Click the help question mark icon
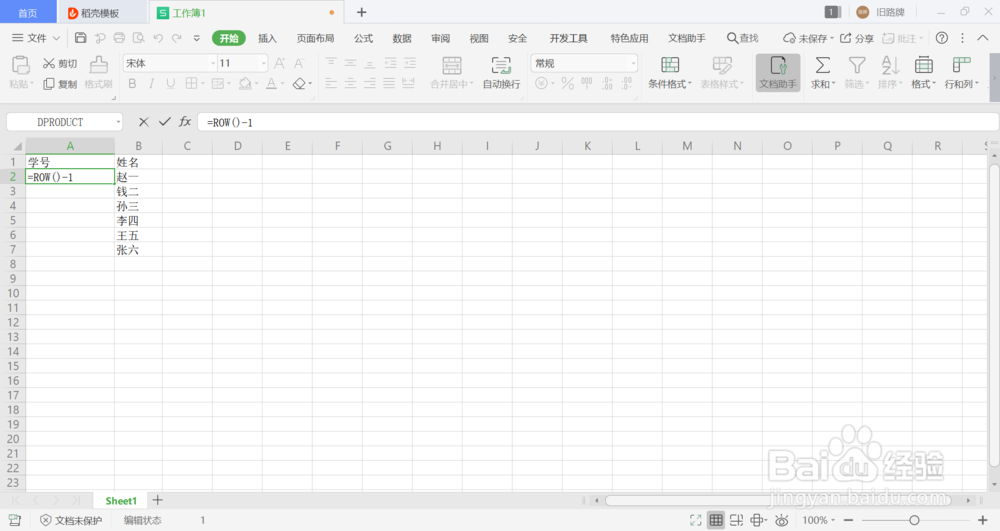The width and height of the screenshot is (1000, 531). 941,38
